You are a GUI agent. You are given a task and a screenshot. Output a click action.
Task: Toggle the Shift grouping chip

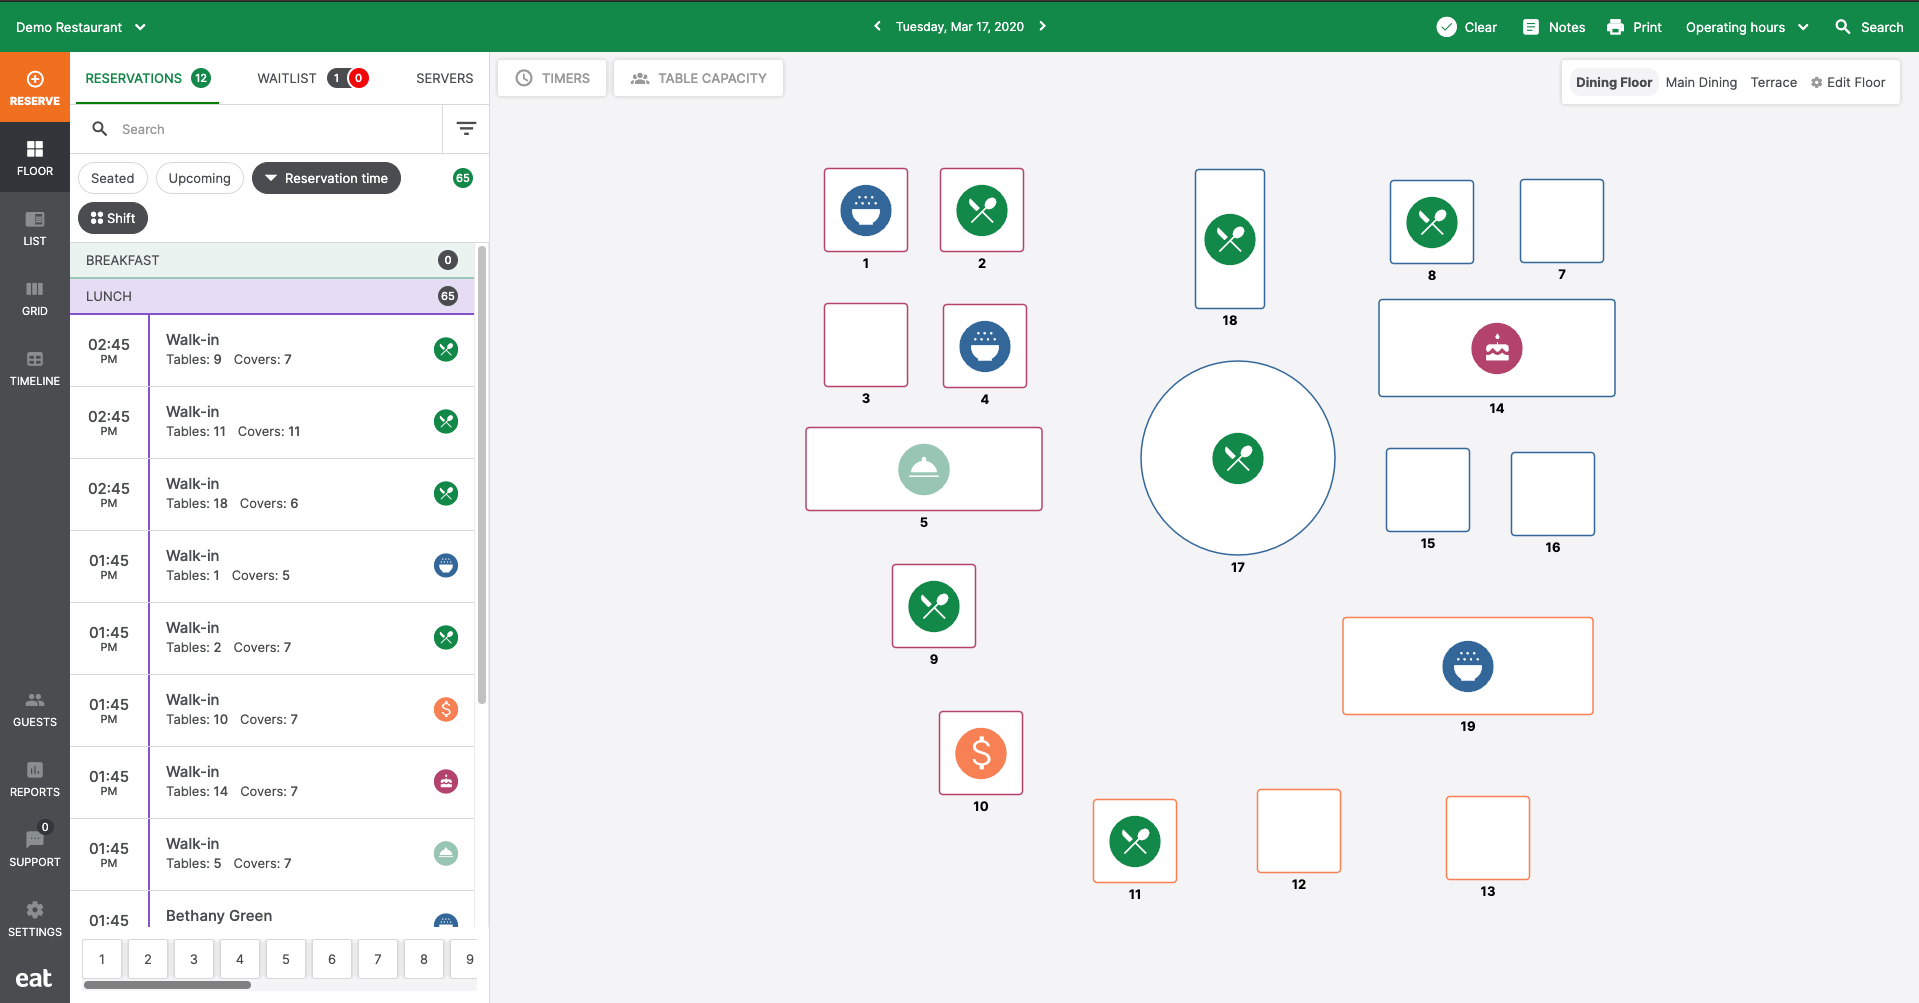pyautogui.click(x=113, y=218)
